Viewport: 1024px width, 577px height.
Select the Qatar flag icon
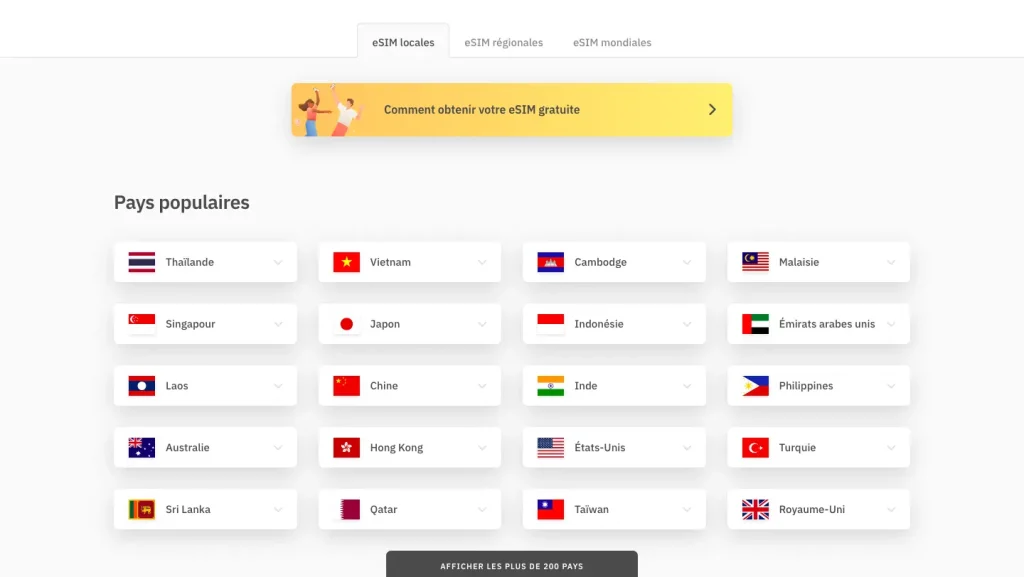[346, 510]
